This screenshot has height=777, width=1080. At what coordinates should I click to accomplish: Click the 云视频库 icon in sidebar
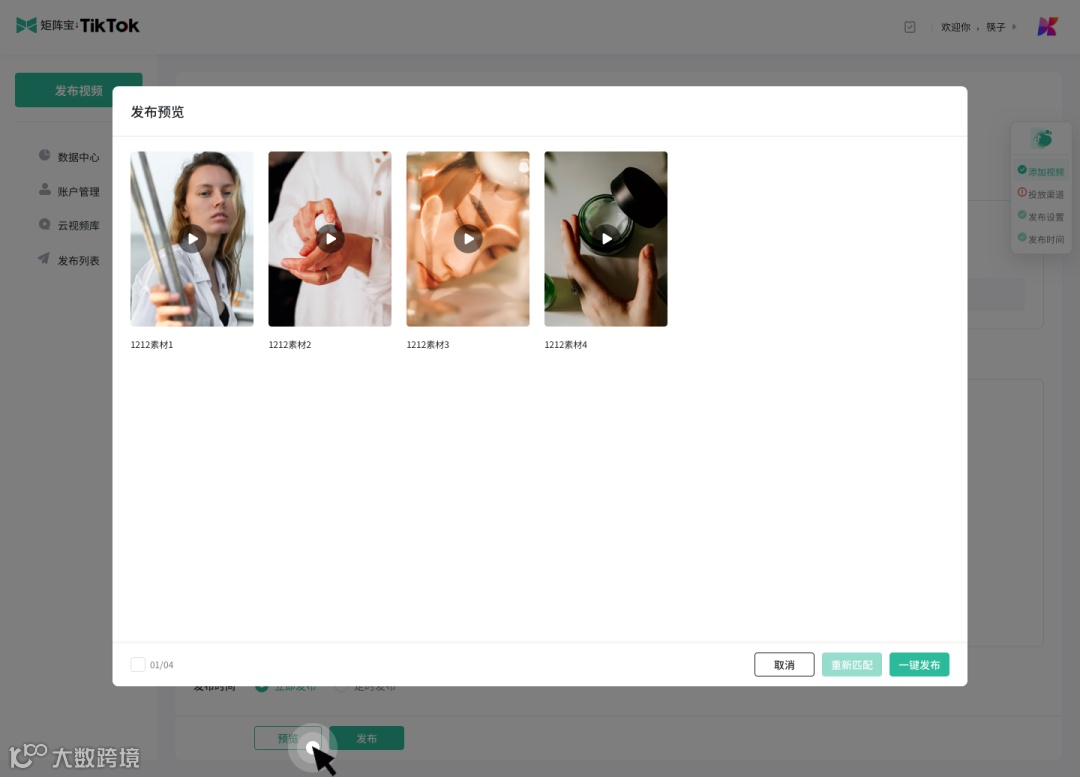pos(45,224)
